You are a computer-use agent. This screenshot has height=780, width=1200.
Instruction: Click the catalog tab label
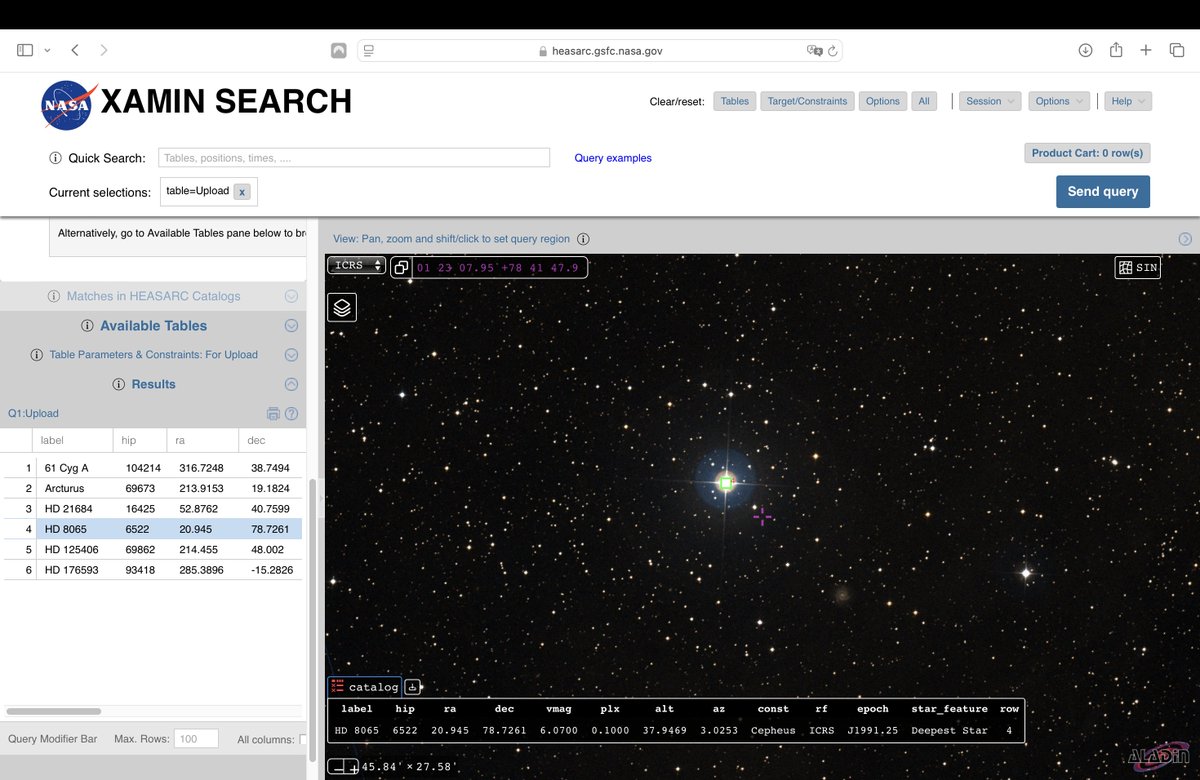coord(373,687)
